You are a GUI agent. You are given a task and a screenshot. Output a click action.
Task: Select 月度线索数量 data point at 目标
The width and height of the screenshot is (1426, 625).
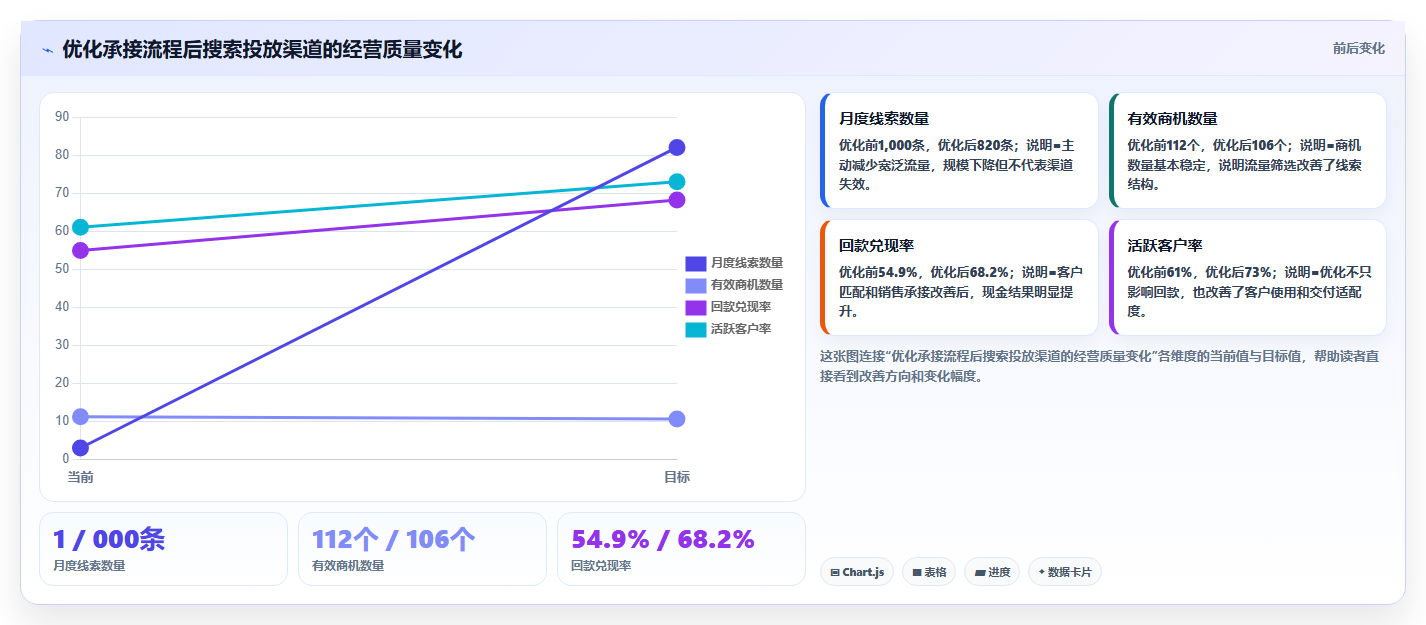[x=677, y=148]
